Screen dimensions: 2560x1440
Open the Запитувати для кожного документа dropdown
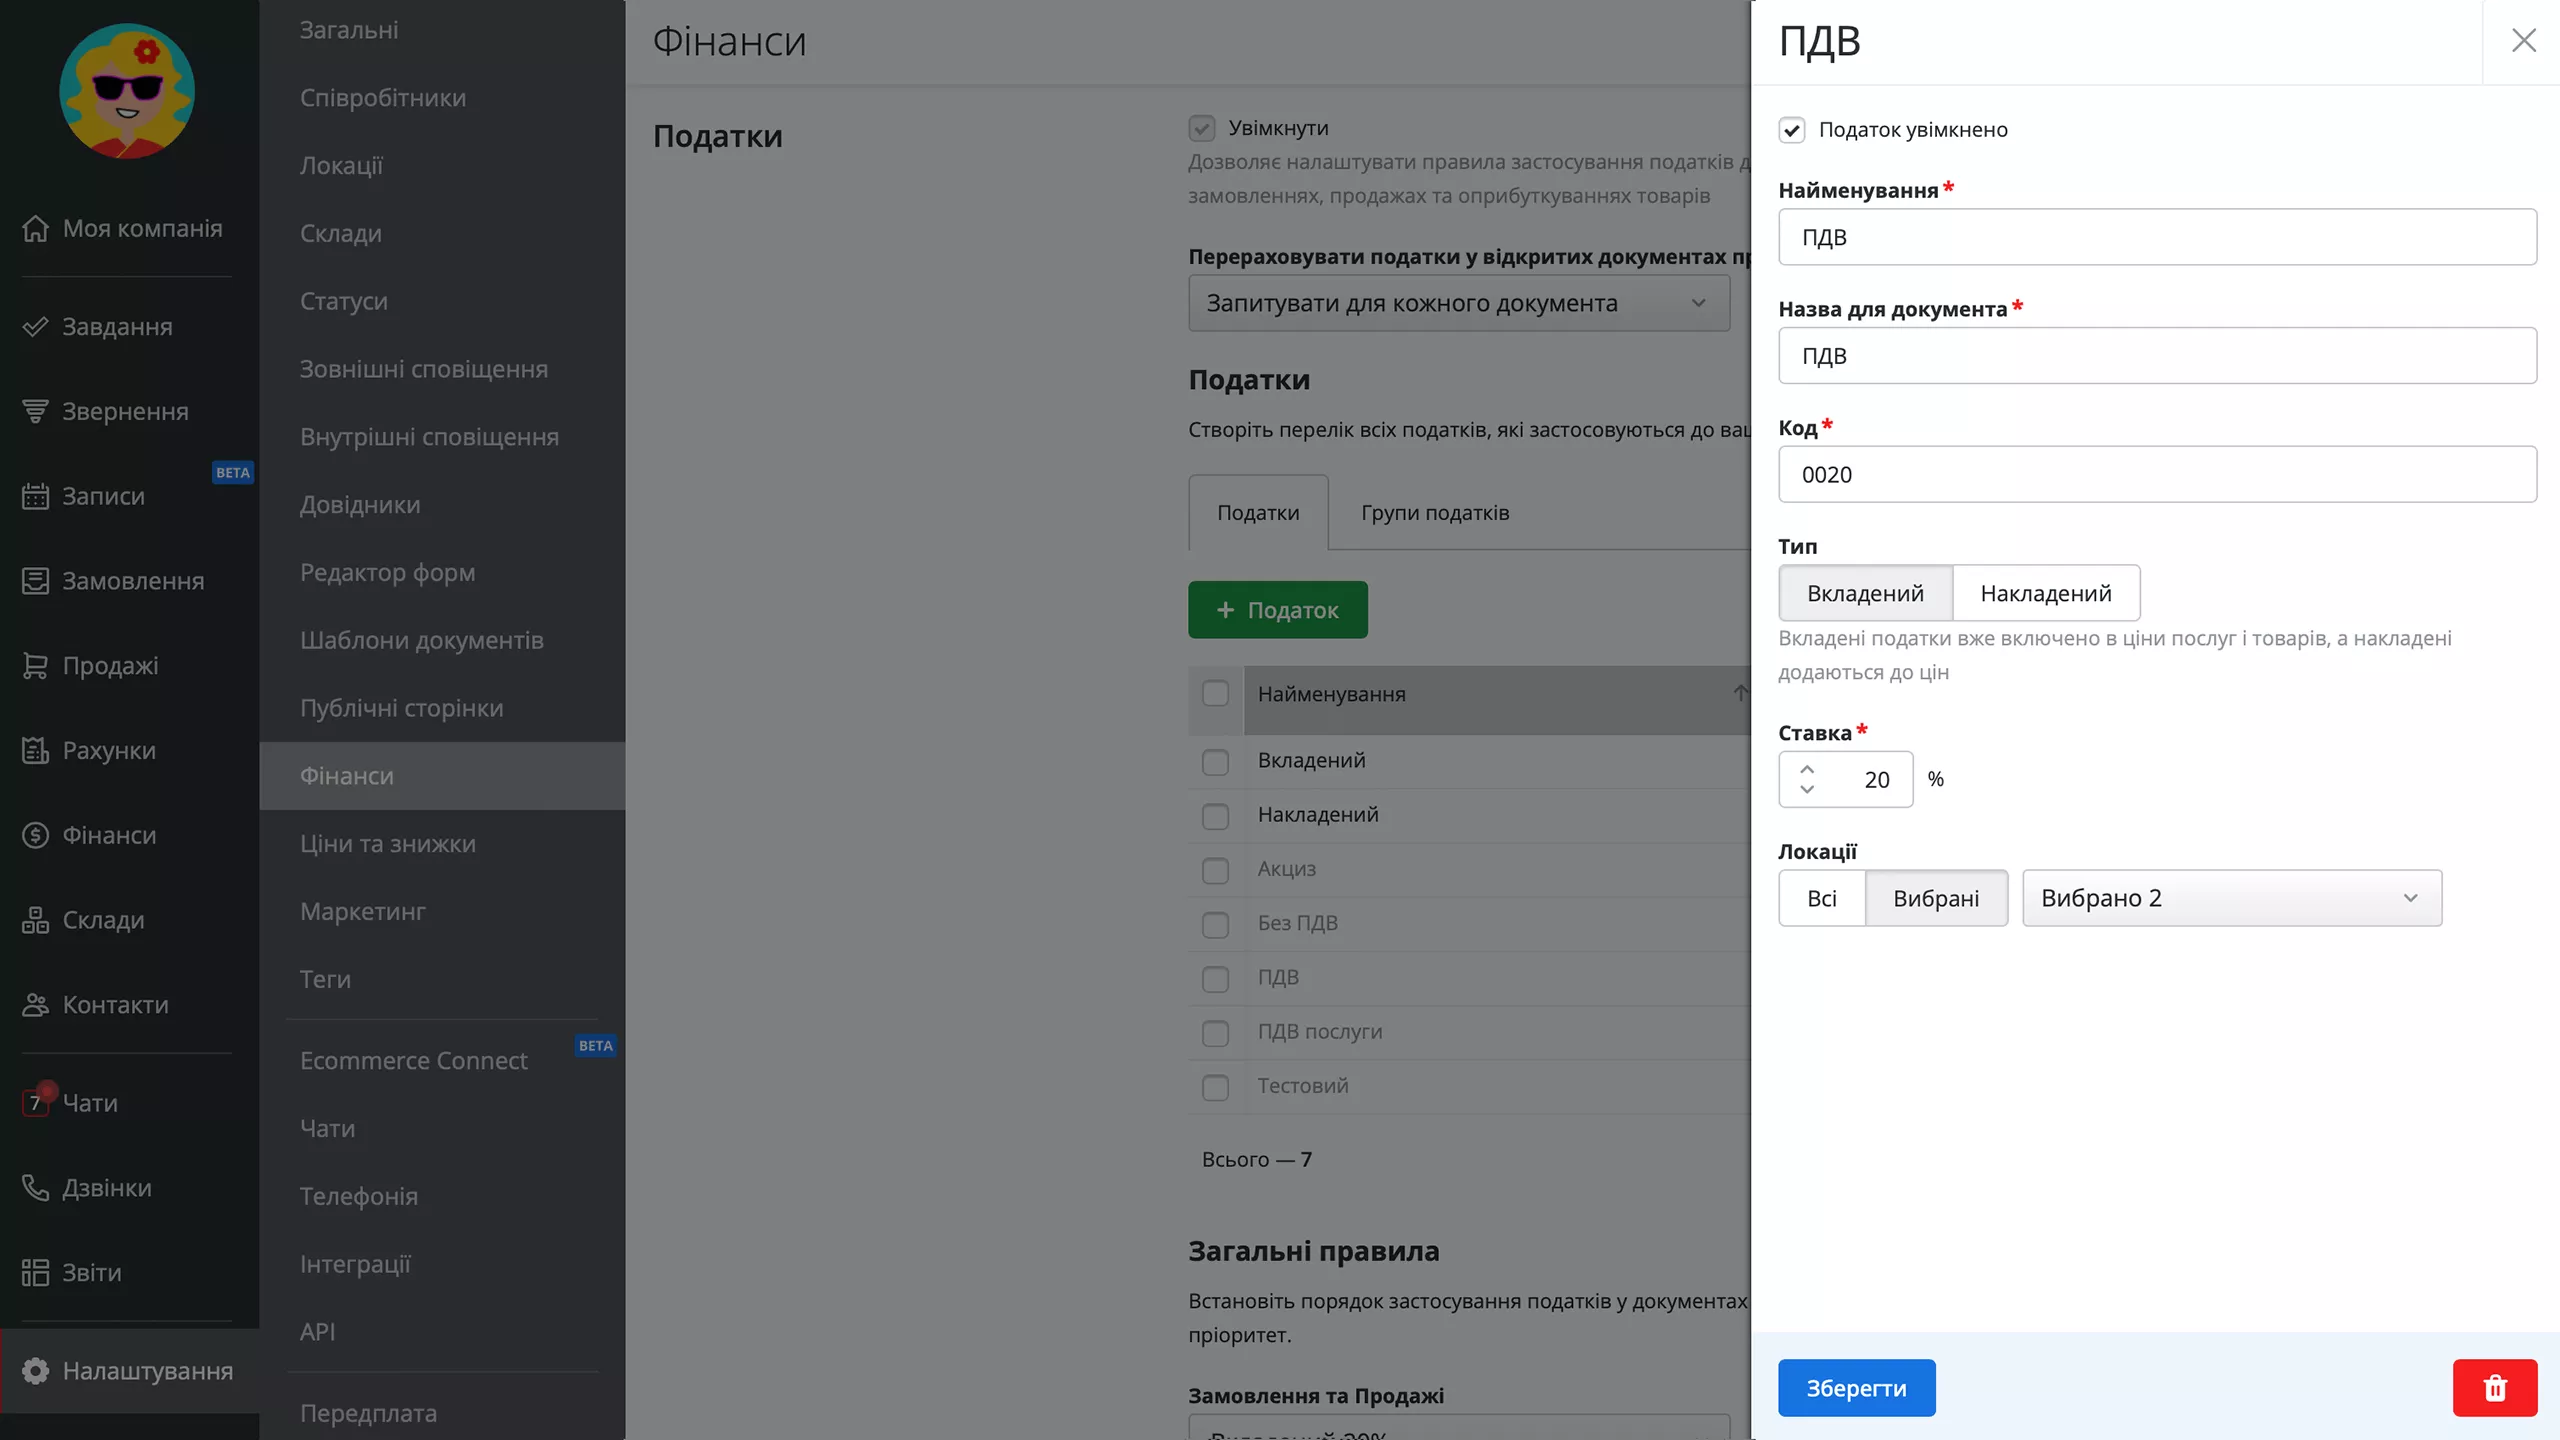pos(1458,303)
